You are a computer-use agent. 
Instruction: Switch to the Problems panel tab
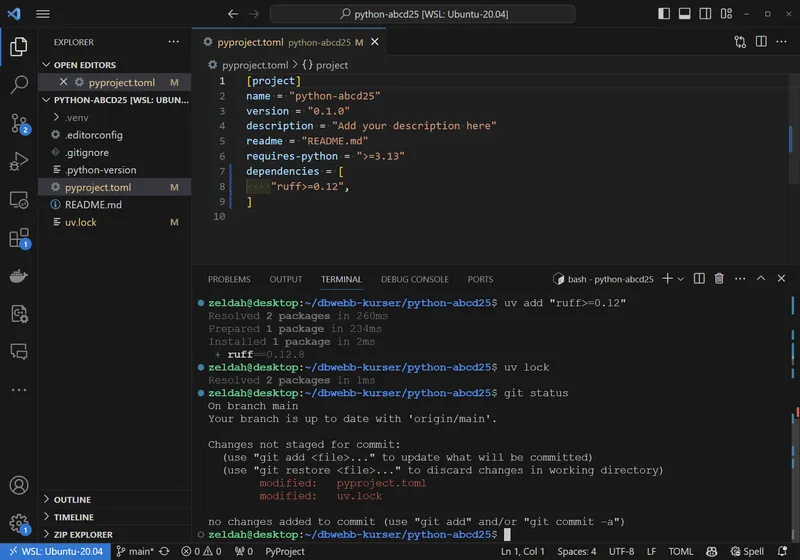[229, 279]
